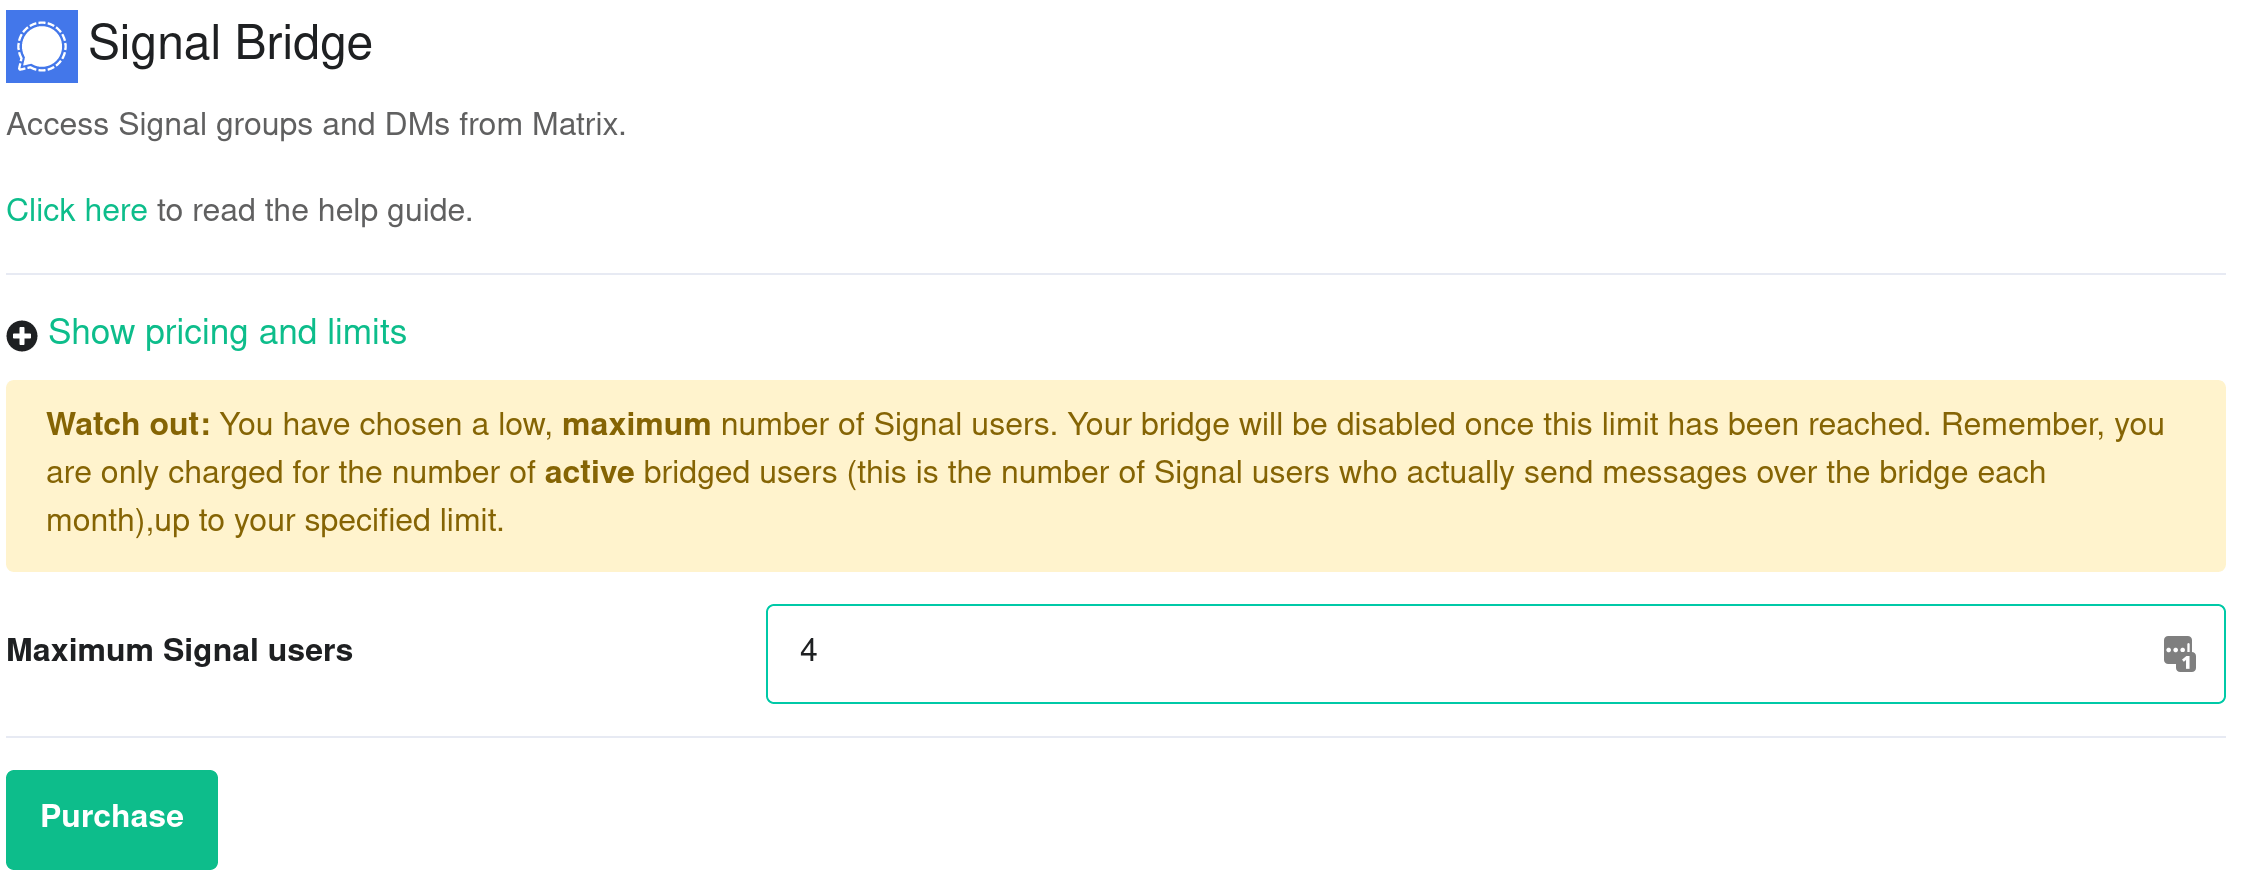Click the password manager icon in the field
Screen dimensions: 2250x888
coord(2179,654)
